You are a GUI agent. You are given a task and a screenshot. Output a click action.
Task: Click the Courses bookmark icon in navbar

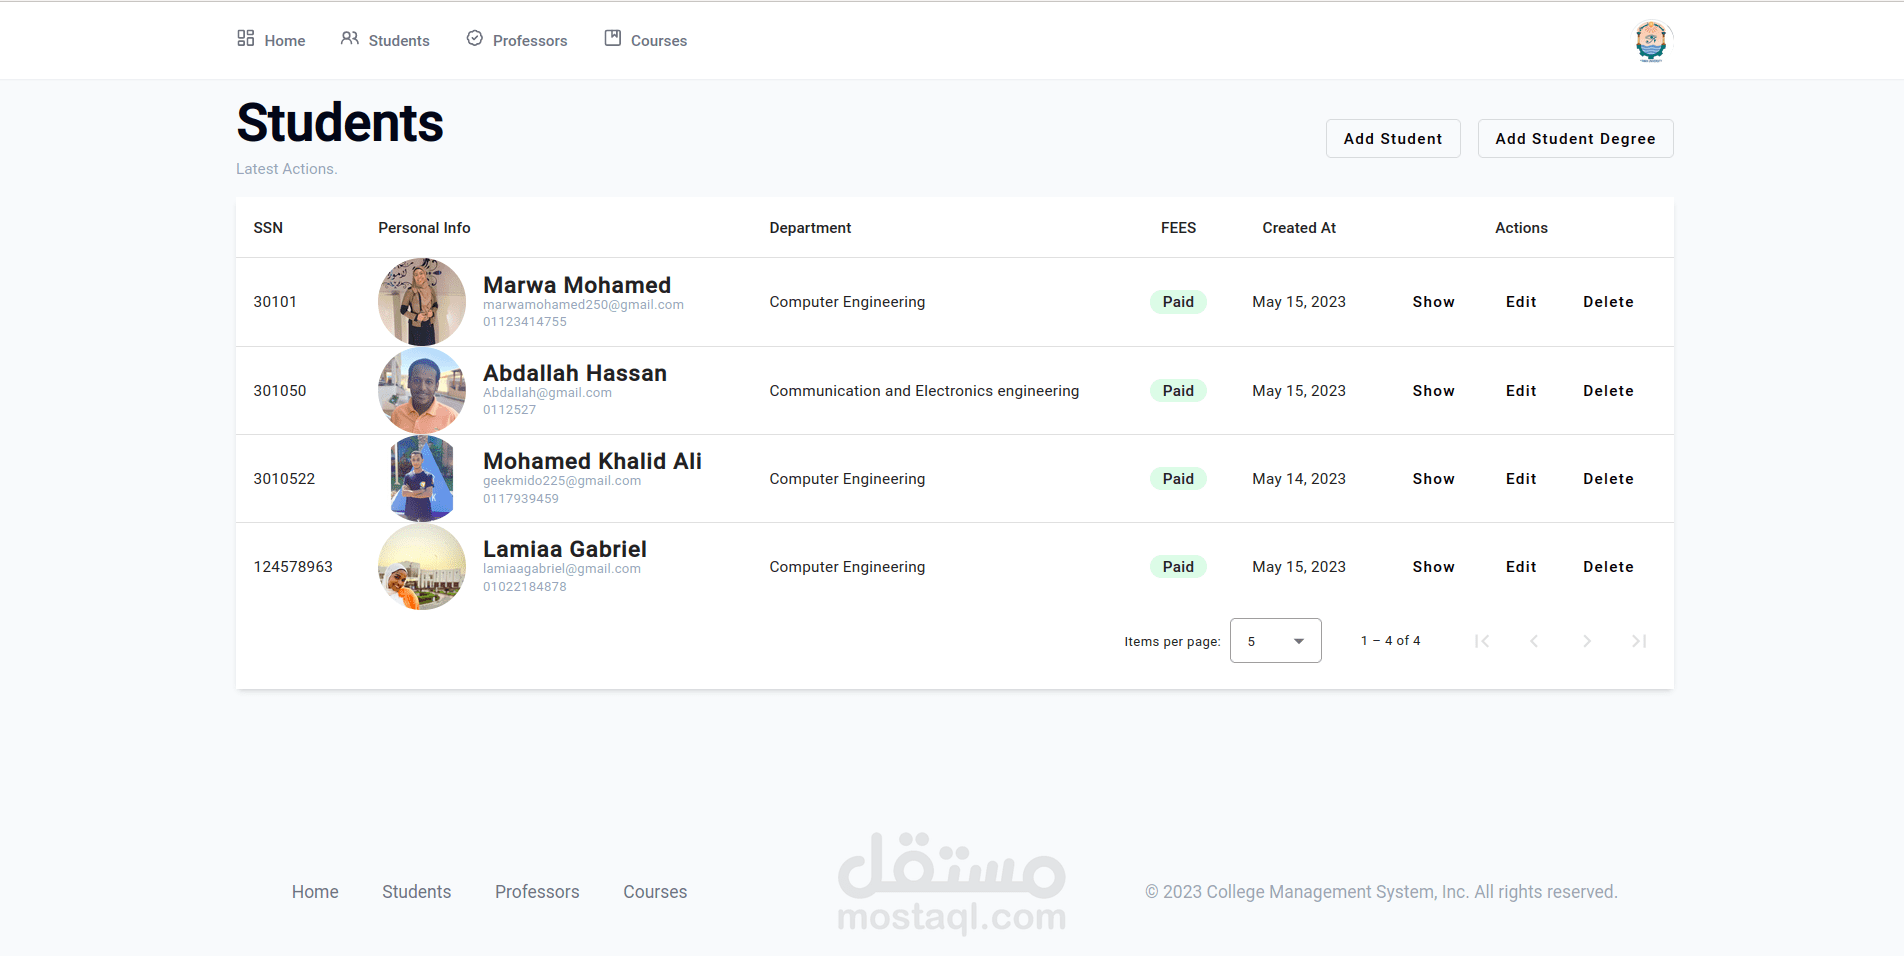[613, 38]
